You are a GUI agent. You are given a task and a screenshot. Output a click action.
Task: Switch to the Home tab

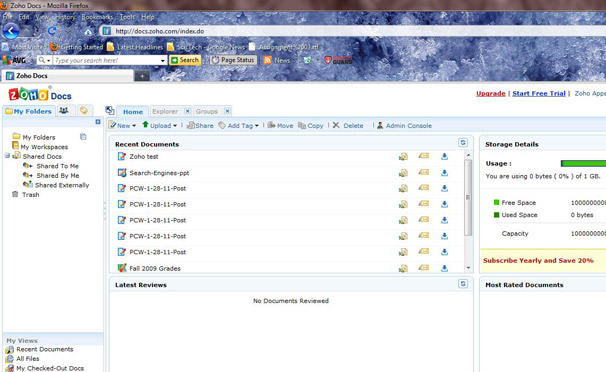(x=133, y=112)
